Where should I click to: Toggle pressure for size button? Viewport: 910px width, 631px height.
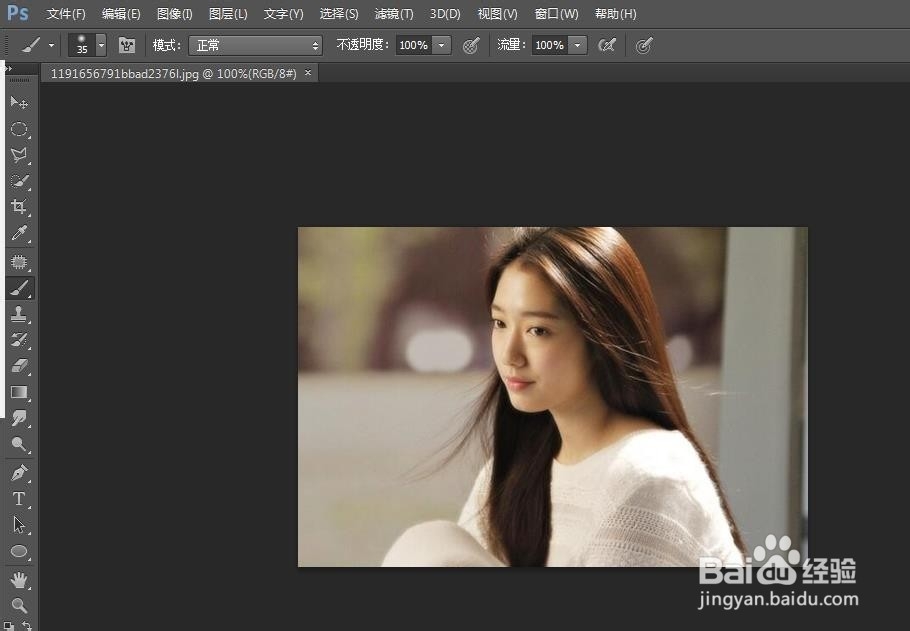(644, 45)
